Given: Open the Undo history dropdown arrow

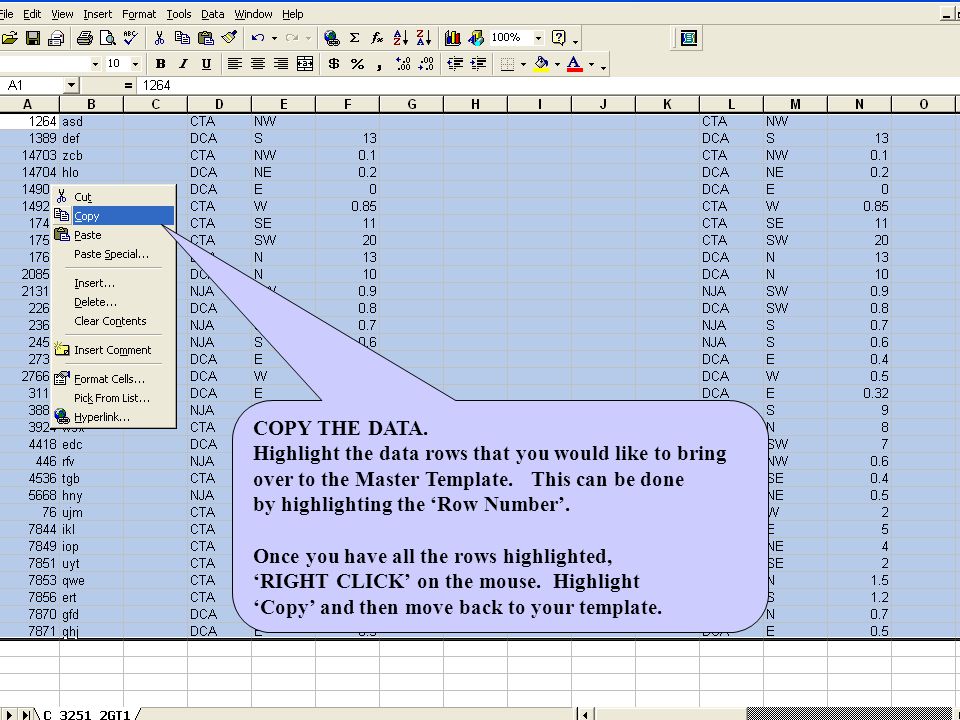Looking at the screenshot, I should 274,38.
